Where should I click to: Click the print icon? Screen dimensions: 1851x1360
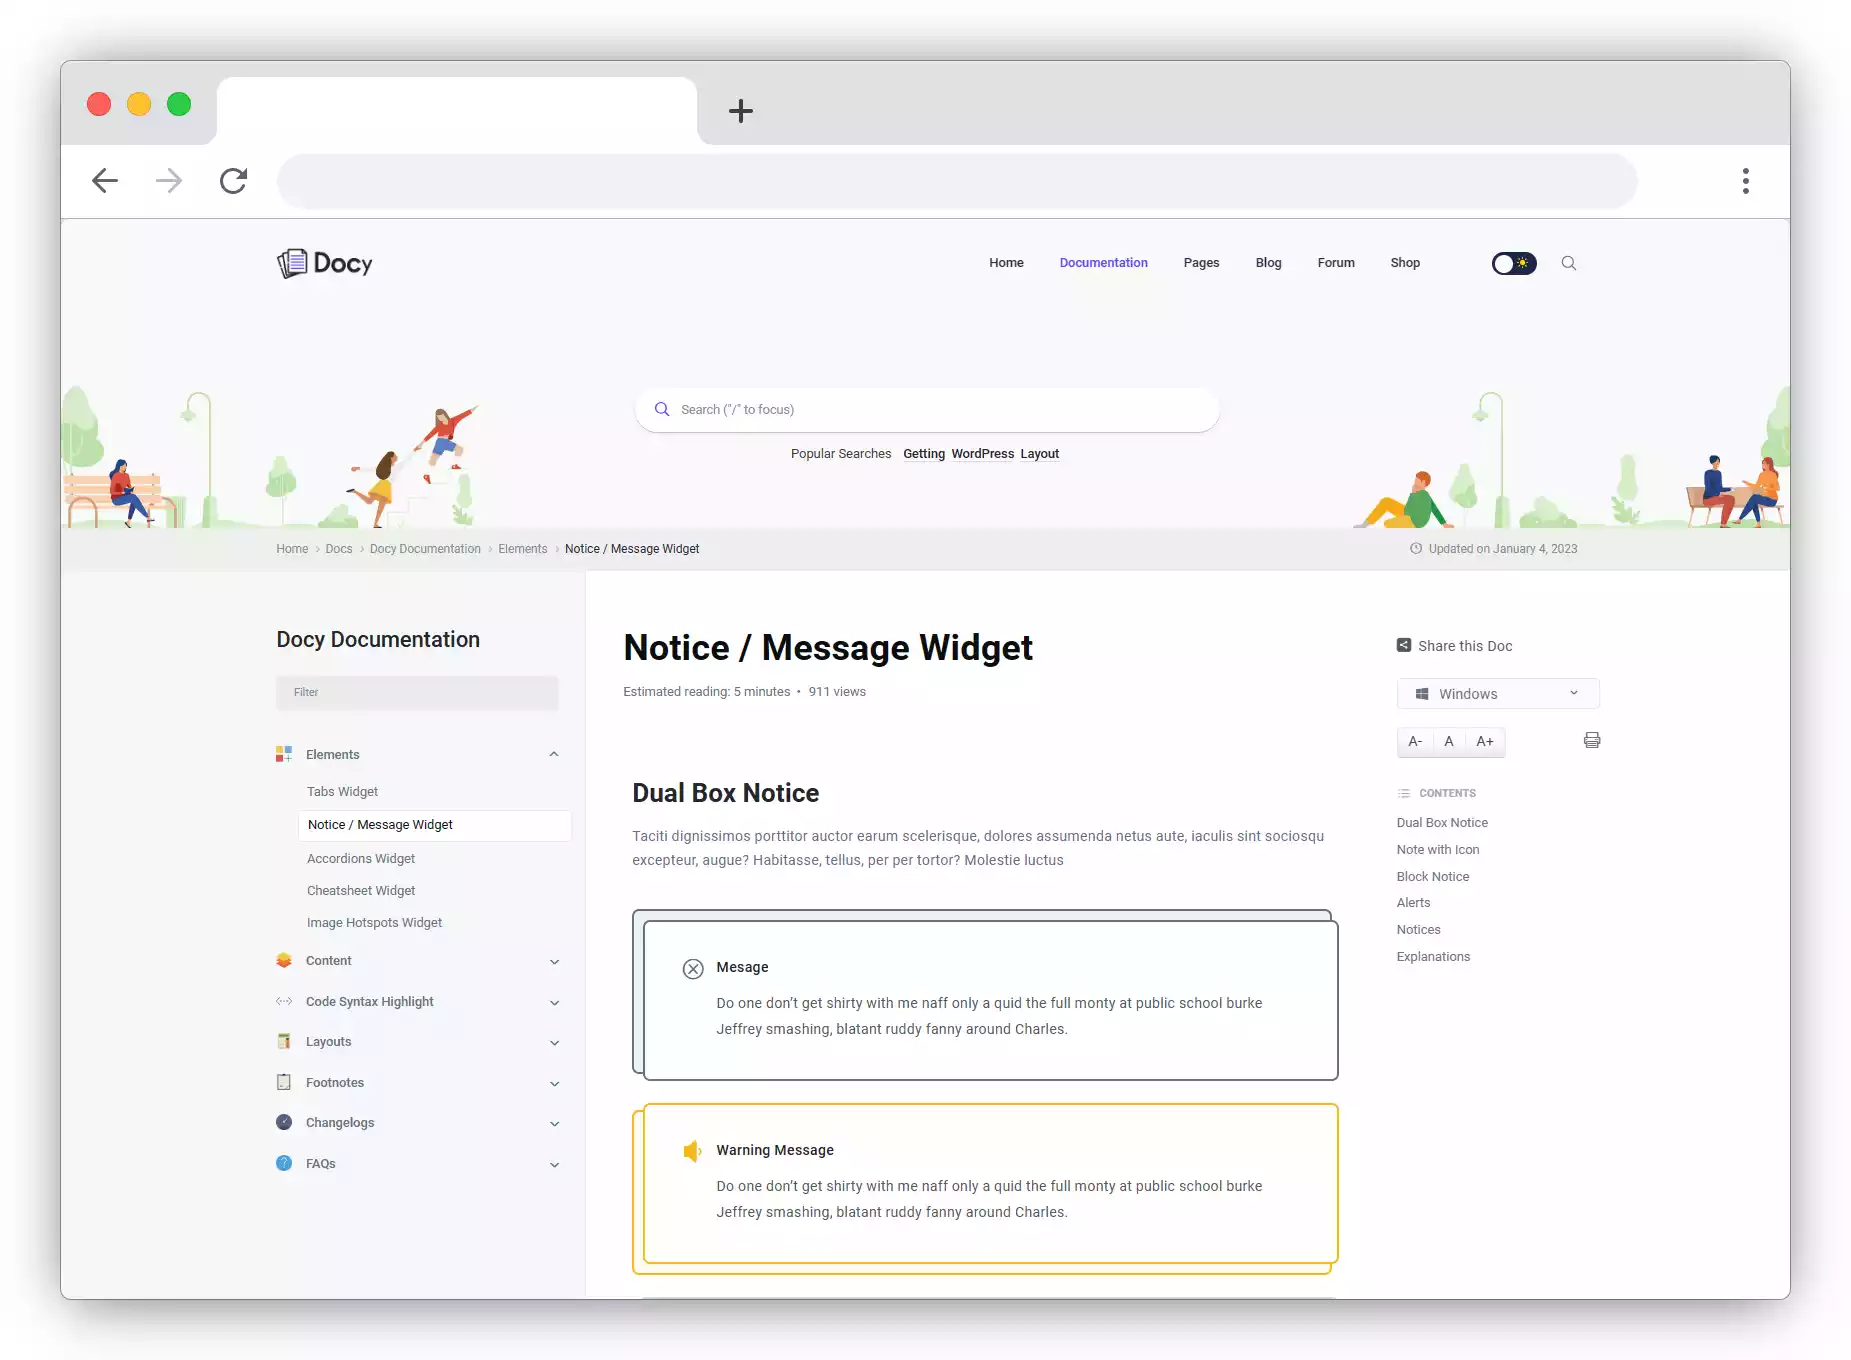click(1592, 740)
